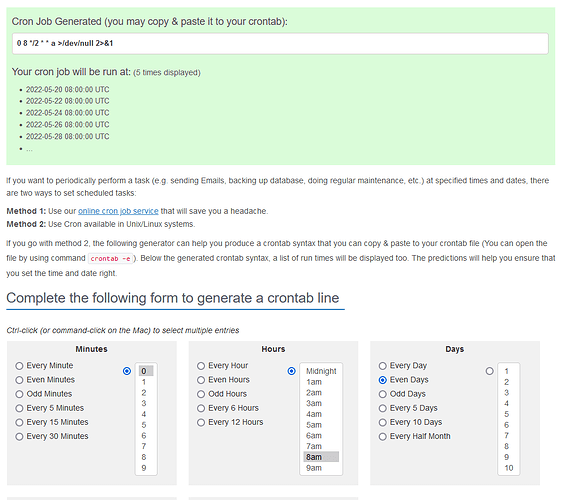Select Every 12 Hours option
The width and height of the screenshot is (583, 500).
click(201, 422)
